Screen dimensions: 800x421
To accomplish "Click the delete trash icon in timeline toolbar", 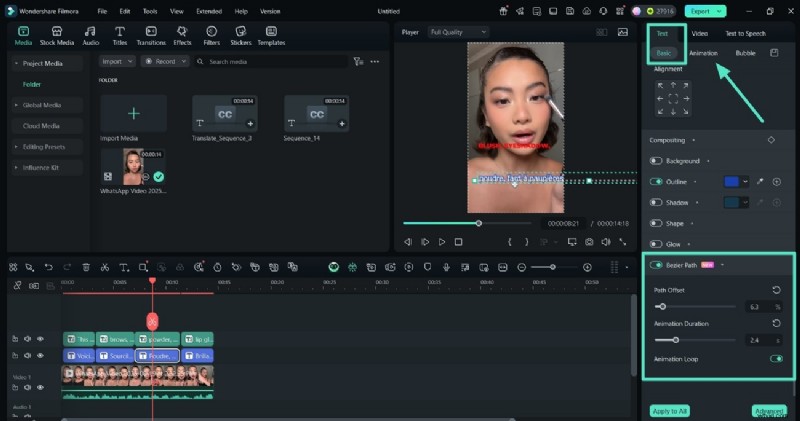I will (86, 268).
